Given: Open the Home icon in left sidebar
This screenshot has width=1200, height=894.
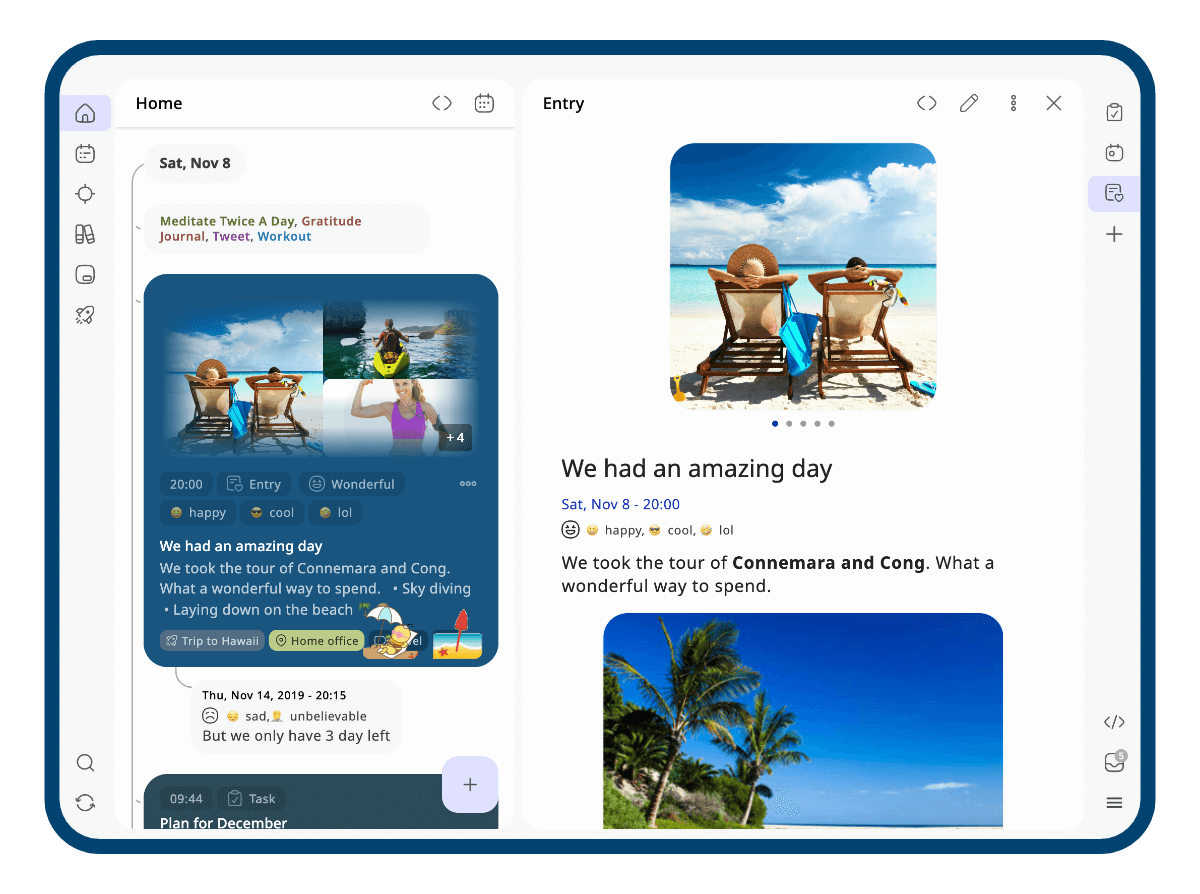Looking at the screenshot, I should (x=85, y=113).
